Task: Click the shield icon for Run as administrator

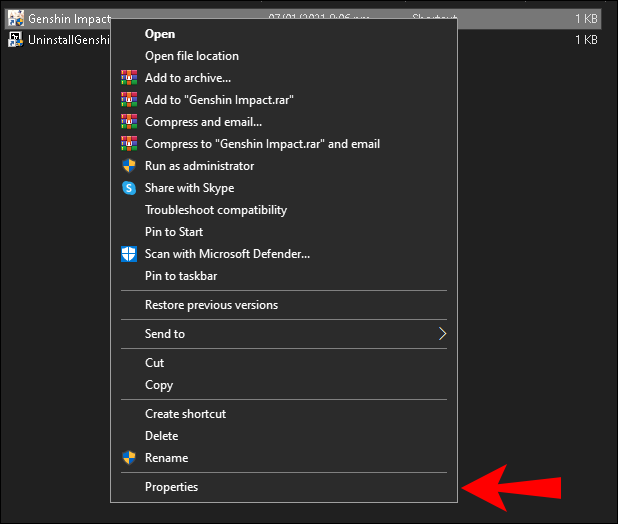Action: click(x=128, y=166)
